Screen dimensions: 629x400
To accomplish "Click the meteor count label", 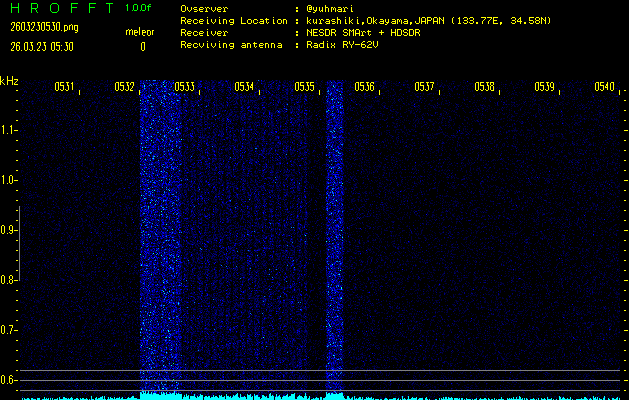I will [x=140, y=33].
